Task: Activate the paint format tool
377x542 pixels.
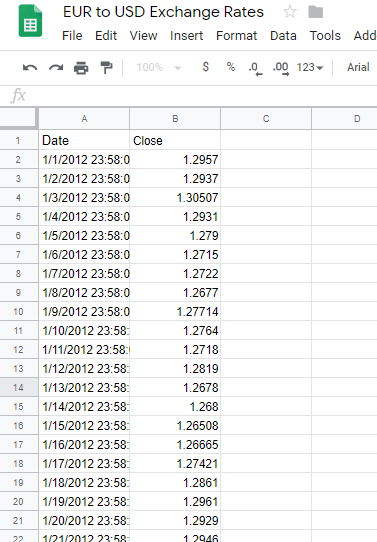Action: pyautogui.click(x=106, y=67)
